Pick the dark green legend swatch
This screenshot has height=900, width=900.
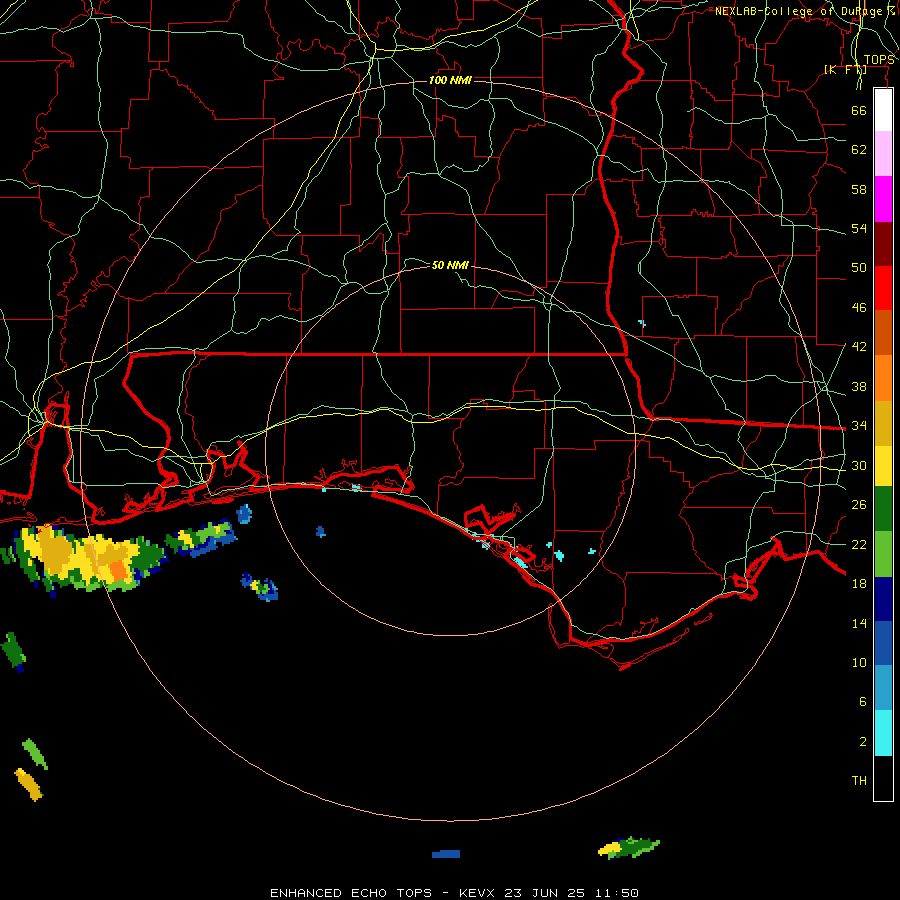click(x=883, y=509)
